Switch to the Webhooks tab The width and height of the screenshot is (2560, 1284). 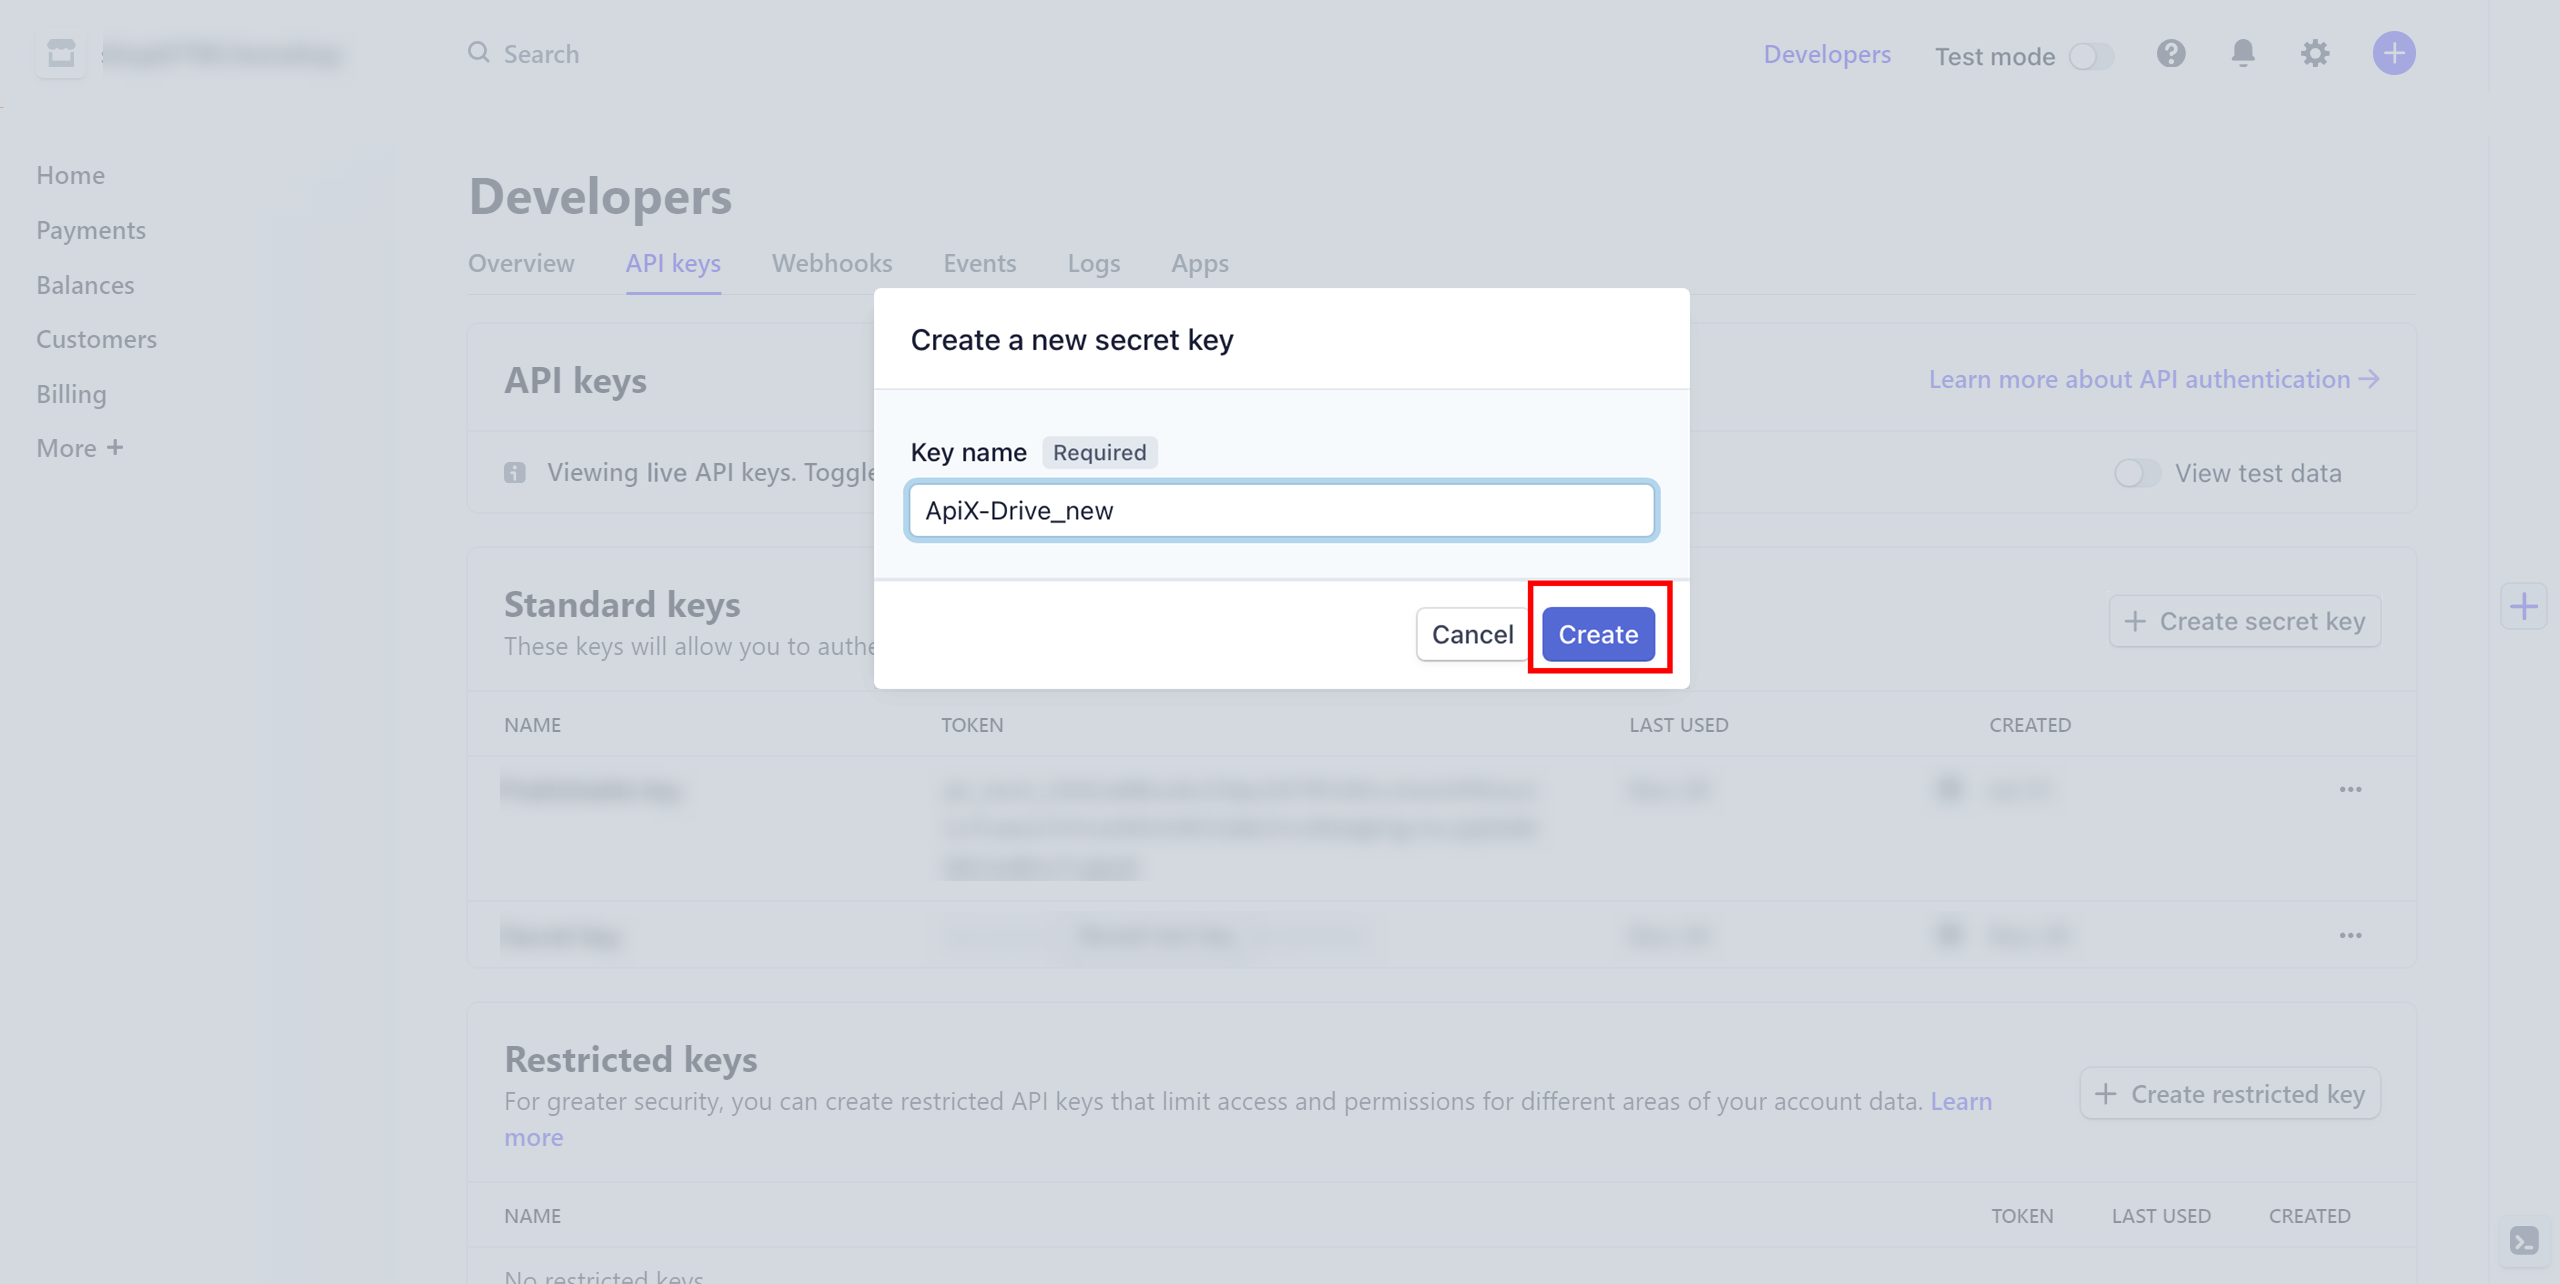click(832, 263)
